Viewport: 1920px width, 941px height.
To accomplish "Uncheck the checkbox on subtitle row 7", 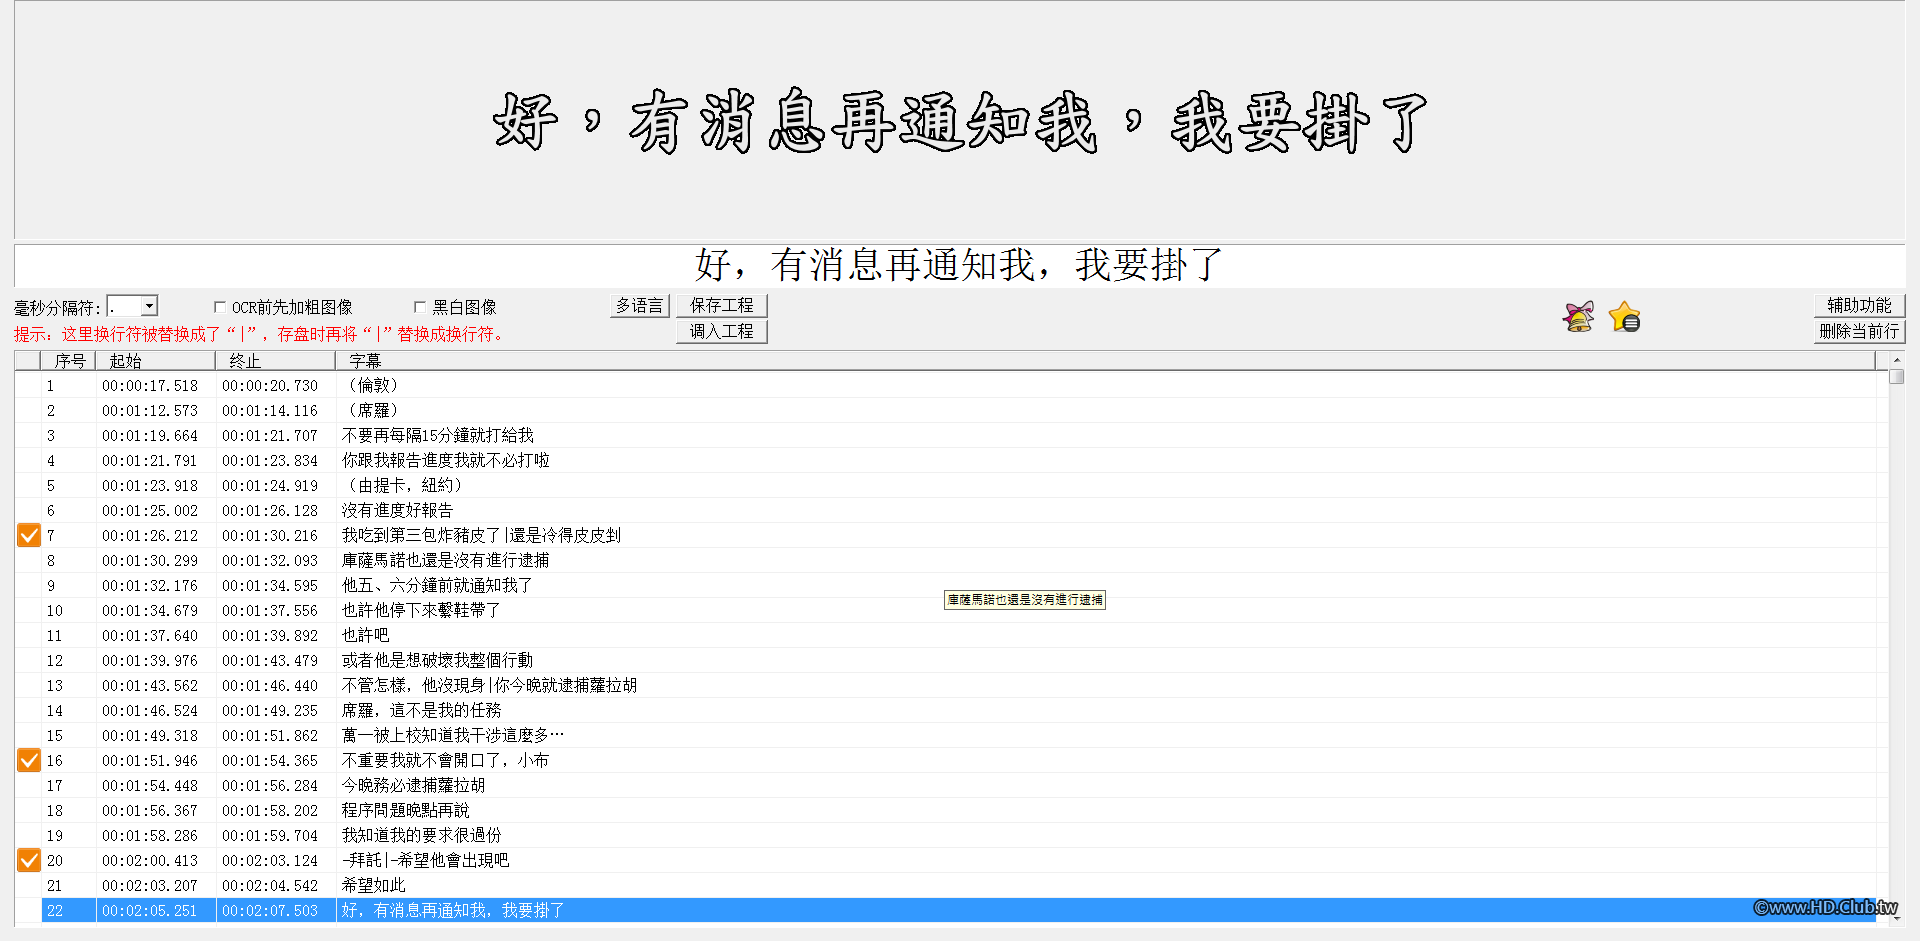I will [x=28, y=535].
